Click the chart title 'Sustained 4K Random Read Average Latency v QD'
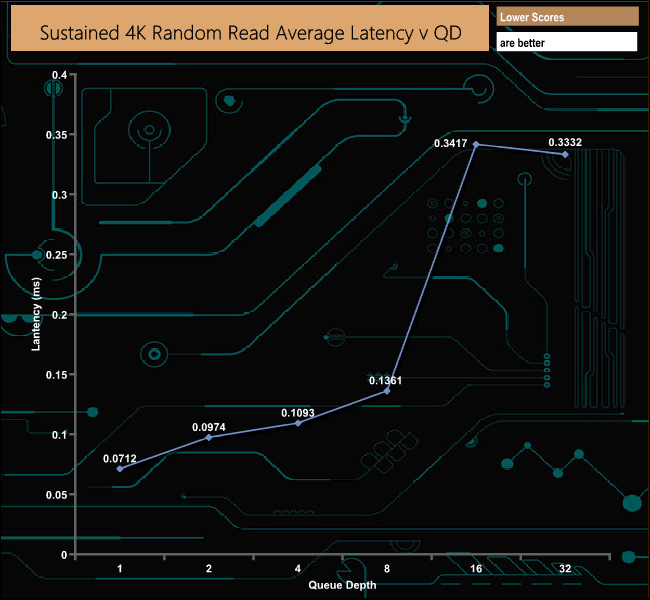650x600 pixels. tap(250, 33)
